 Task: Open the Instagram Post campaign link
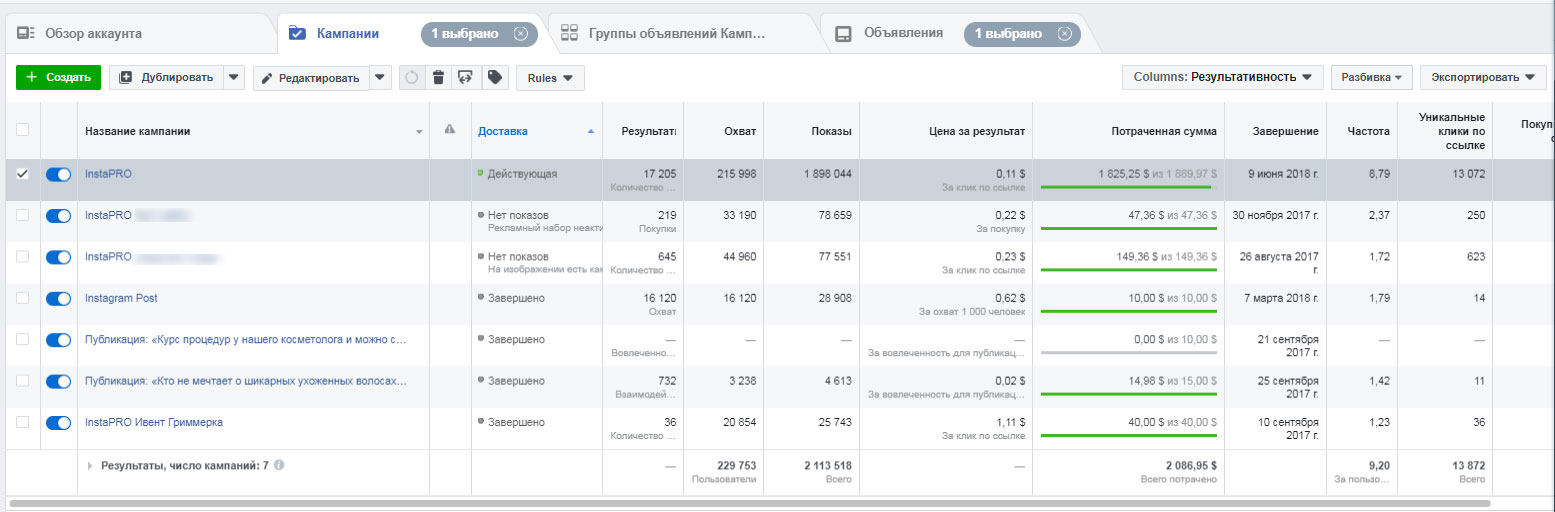point(121,298)
